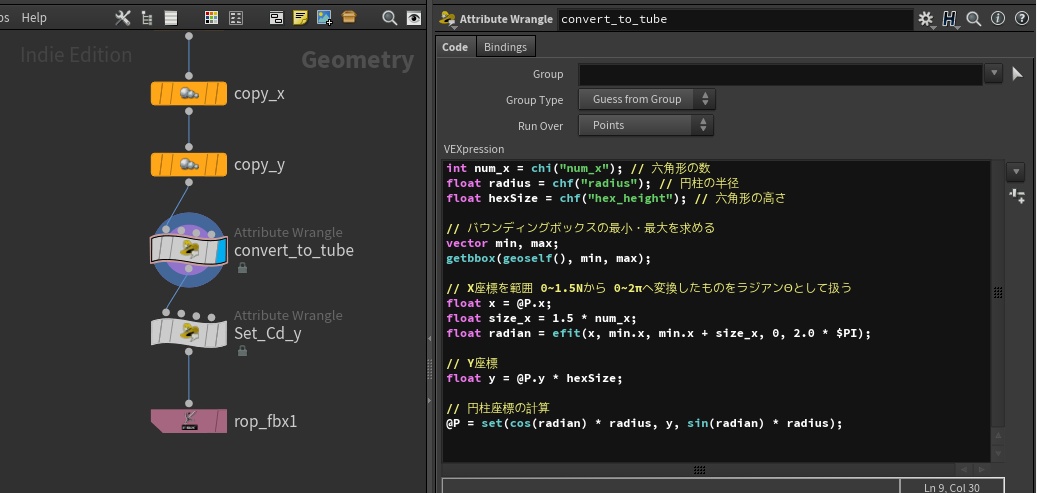Select the convert_to_tube node icon
This screenshot has height=493, width=1037.
pyautogui.click(x=188, y=249)
